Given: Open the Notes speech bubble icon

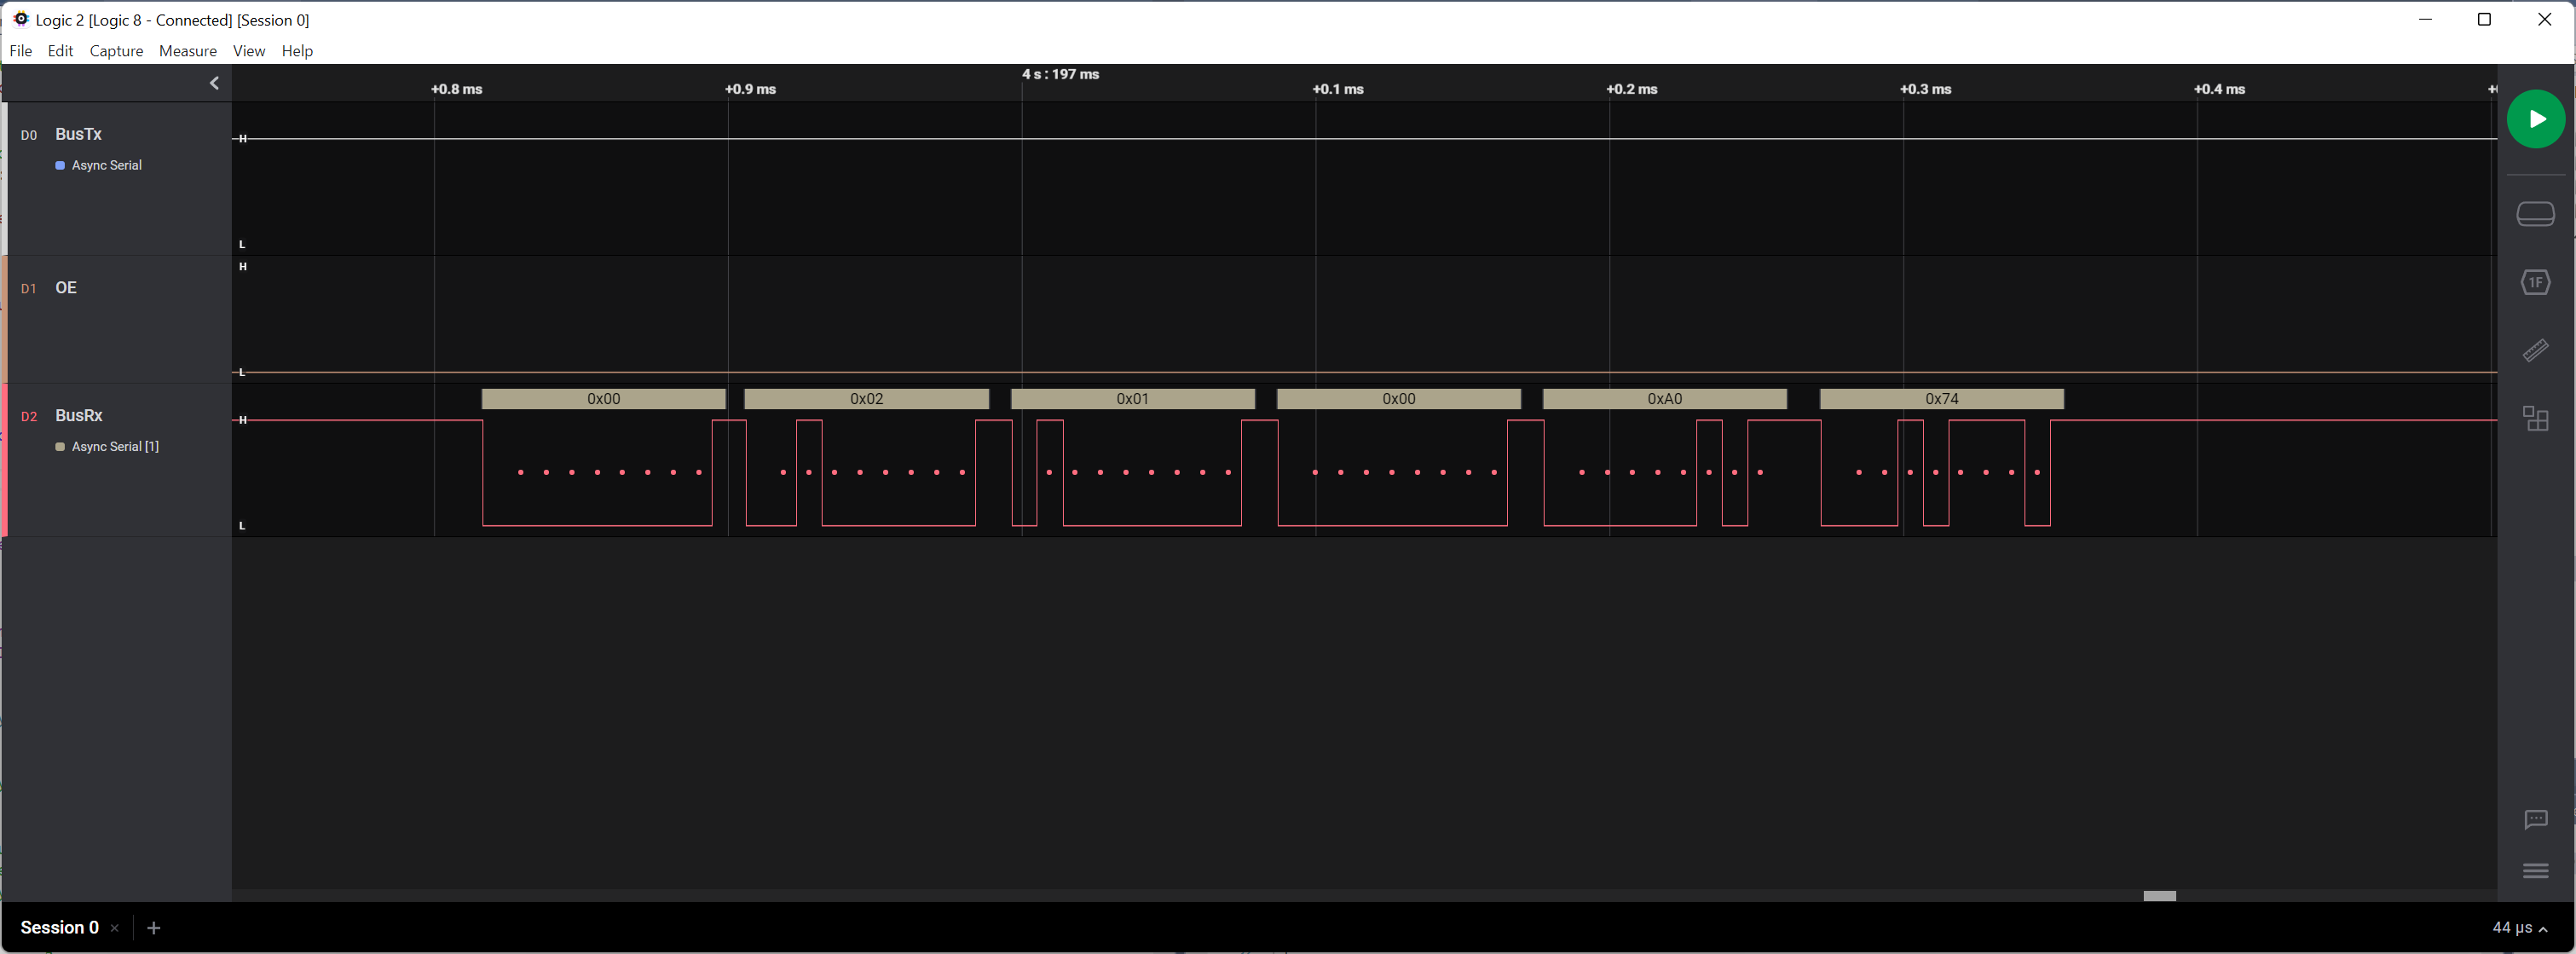Looking at the screenshot, I should pyautogui.click(x=2535, y=820).
